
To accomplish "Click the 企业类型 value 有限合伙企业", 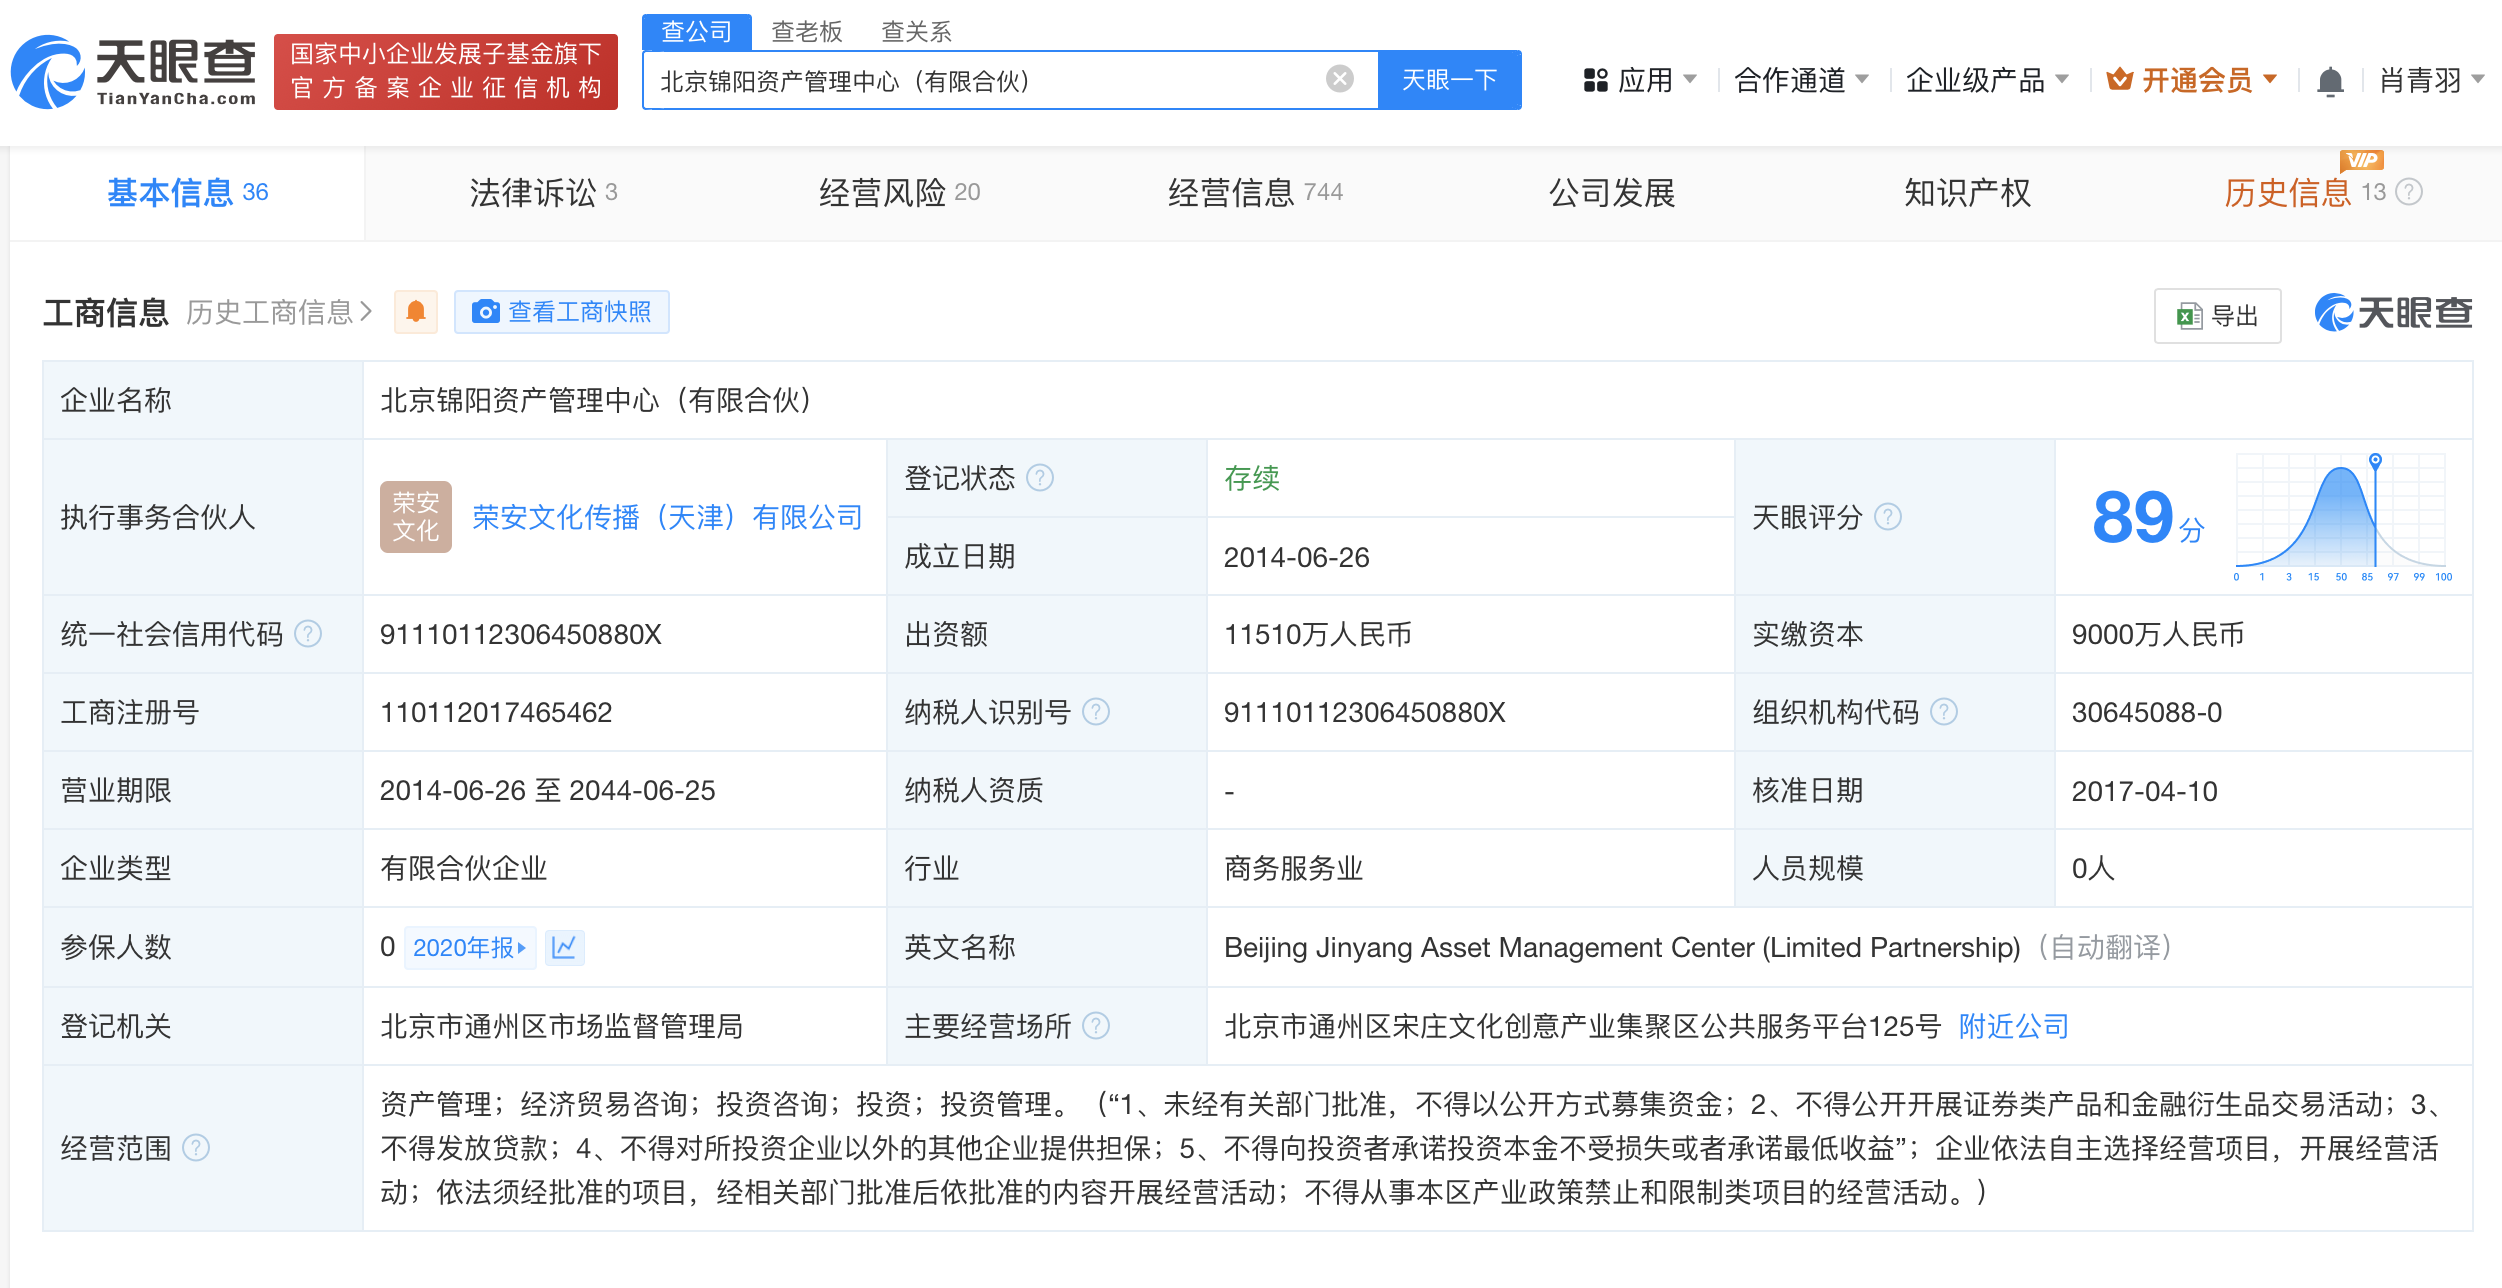I will [463, 868].
